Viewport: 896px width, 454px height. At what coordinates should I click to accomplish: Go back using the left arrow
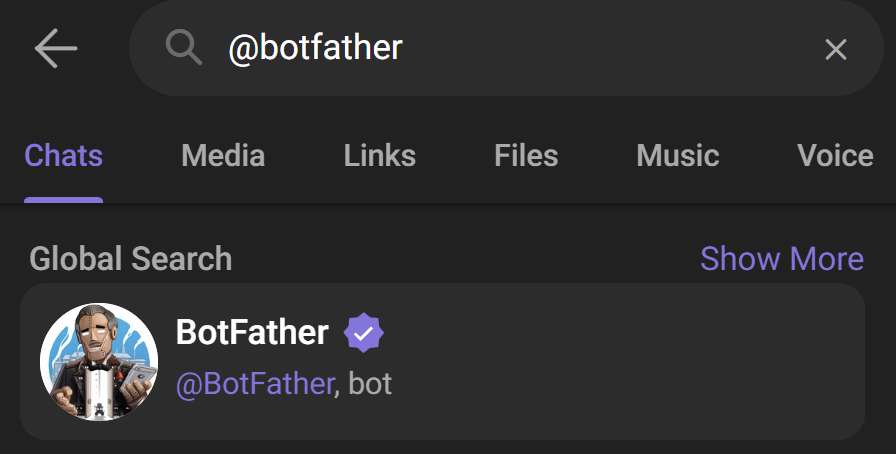(56, 49)
